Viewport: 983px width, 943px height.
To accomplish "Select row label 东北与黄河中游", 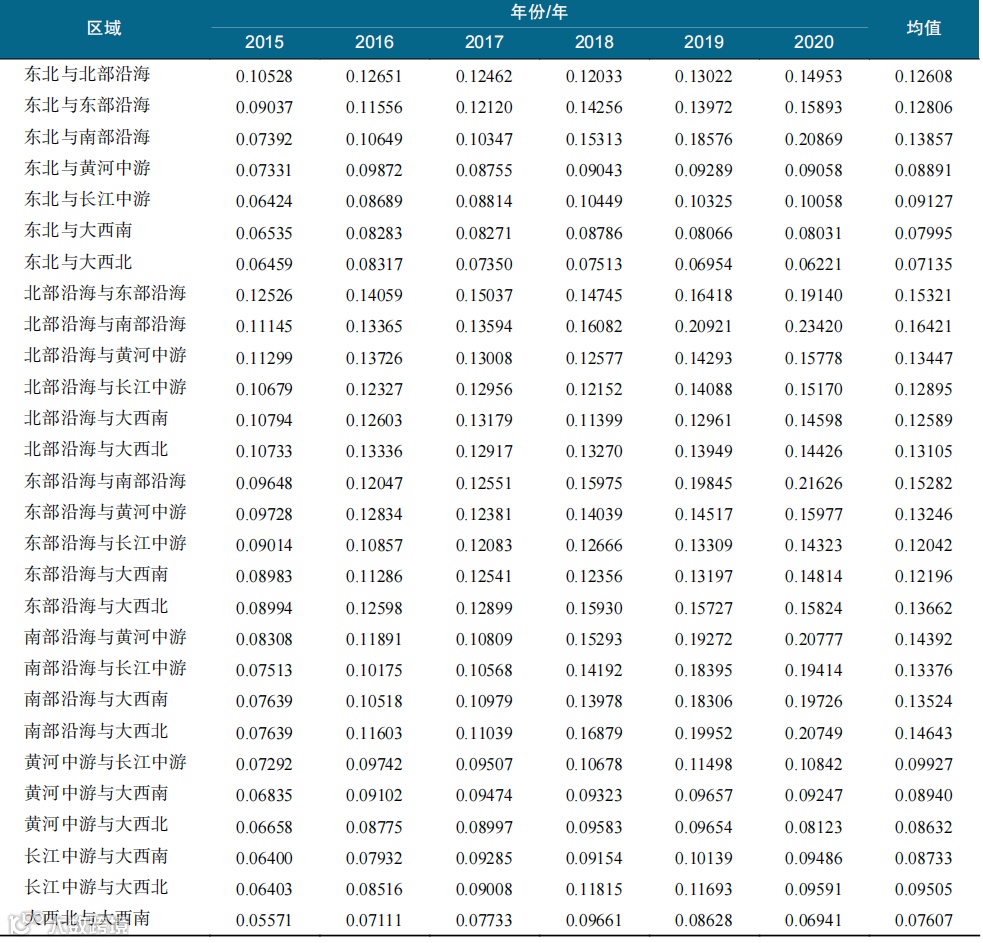I will (87, 168).
